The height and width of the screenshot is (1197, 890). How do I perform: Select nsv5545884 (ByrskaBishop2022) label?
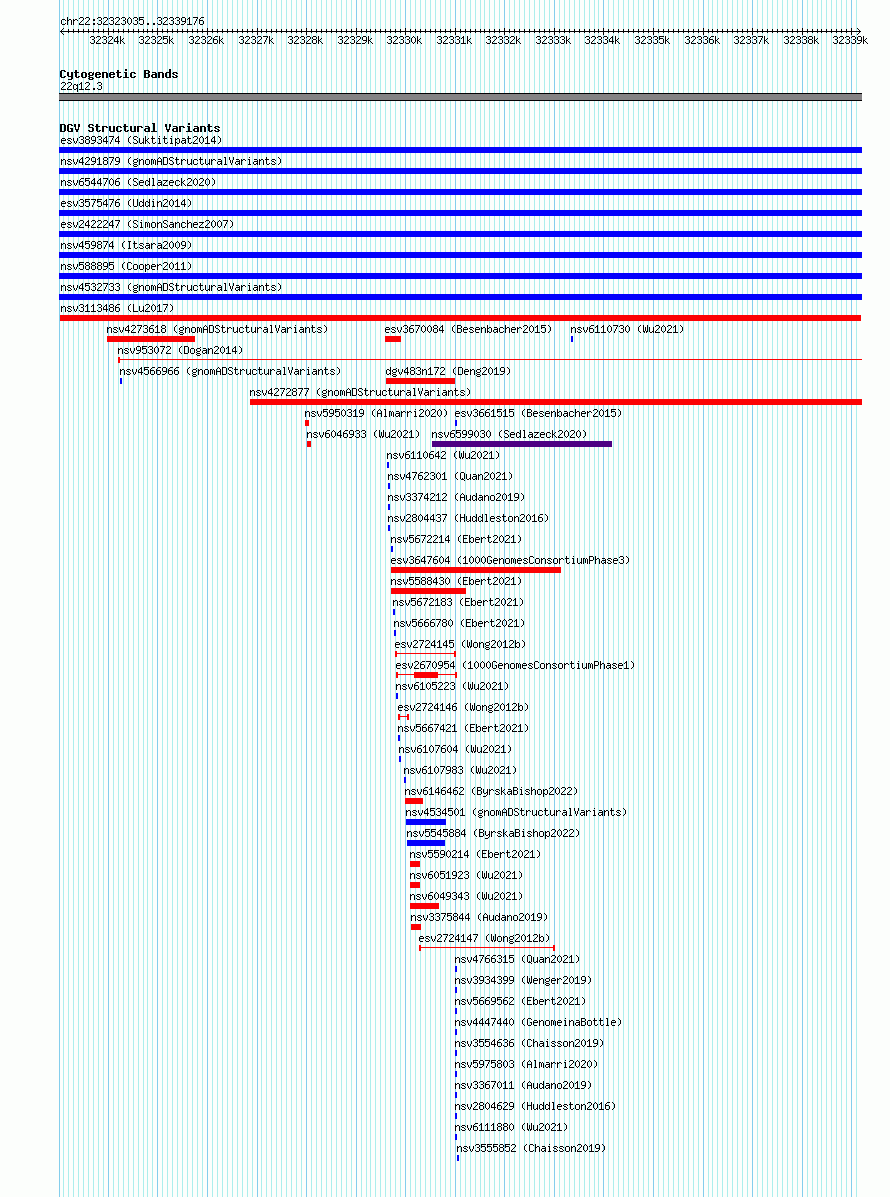pos(493,833)
